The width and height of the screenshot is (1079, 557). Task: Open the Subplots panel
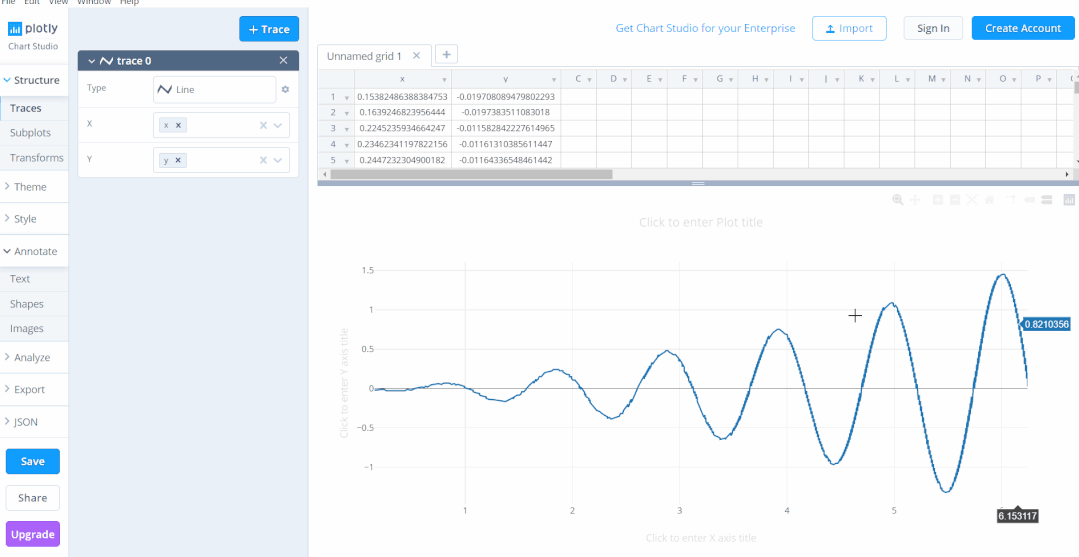tap(30, 133)
